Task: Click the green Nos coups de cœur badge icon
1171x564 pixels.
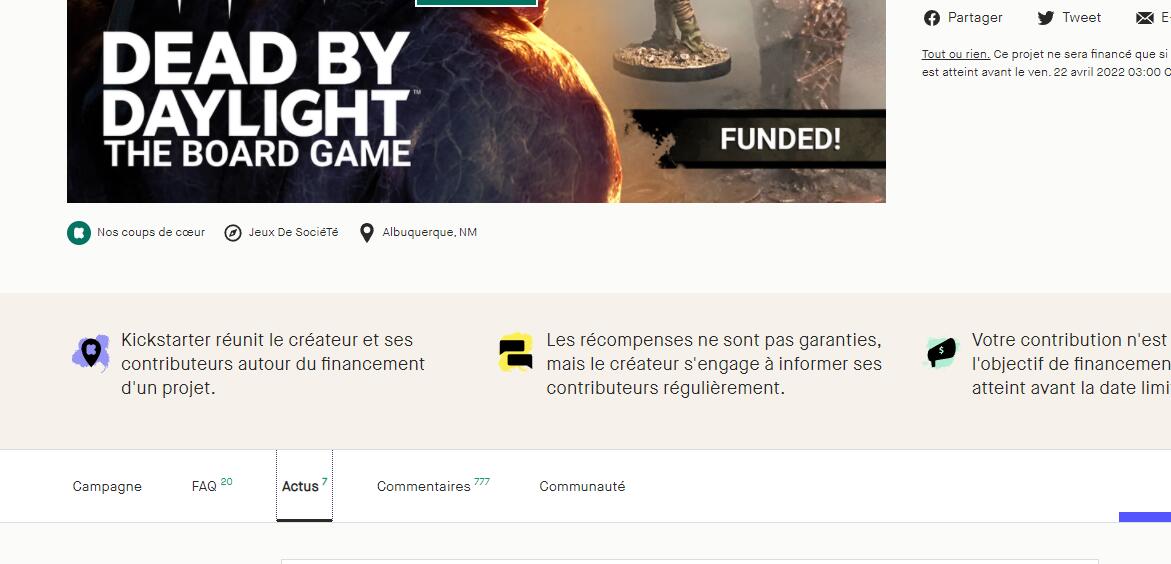Action: click(x=78, y=232)
